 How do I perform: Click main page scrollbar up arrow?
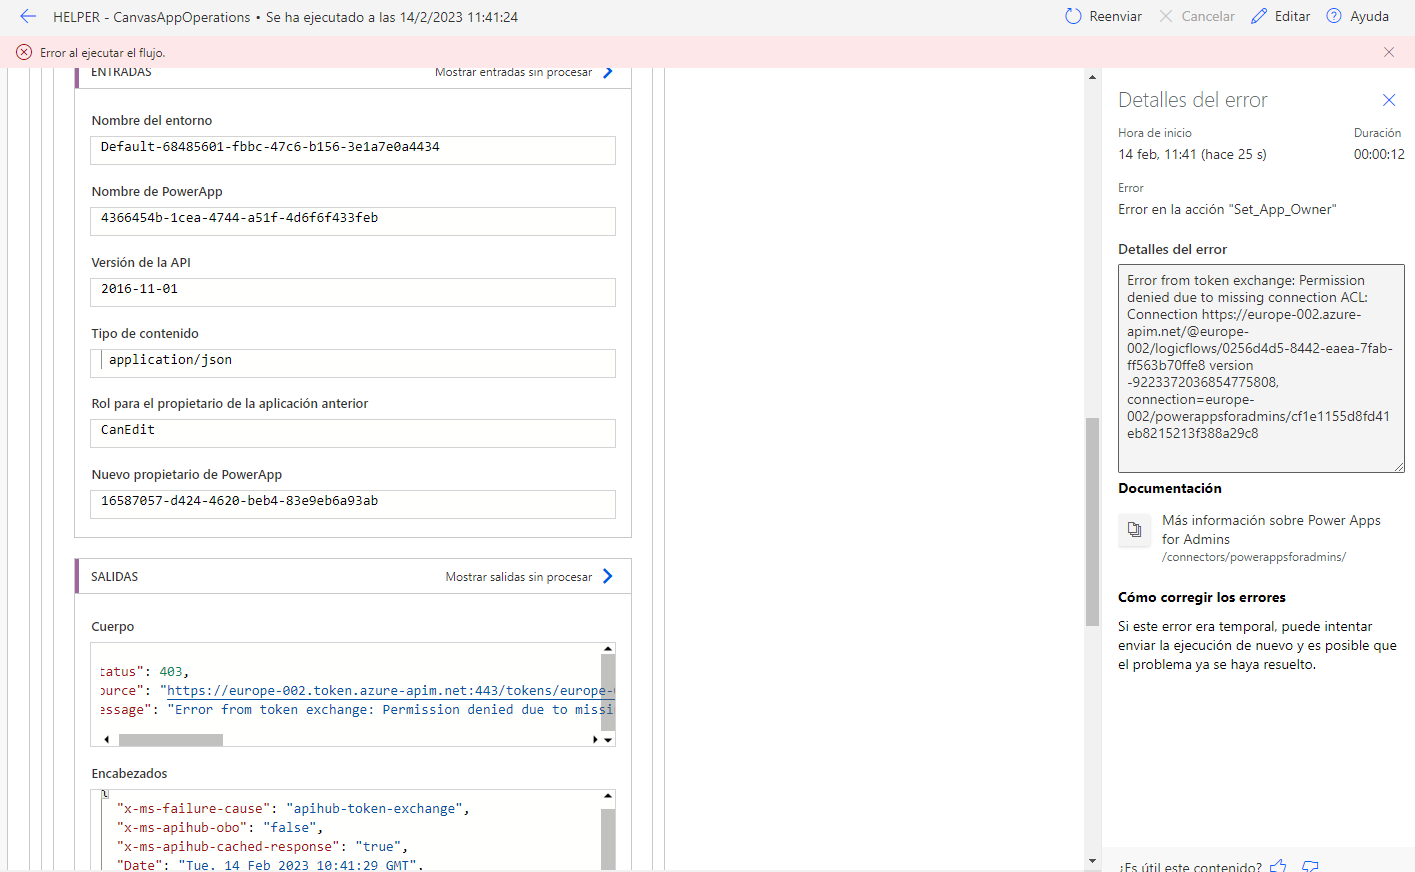(x=1092, y=77)
